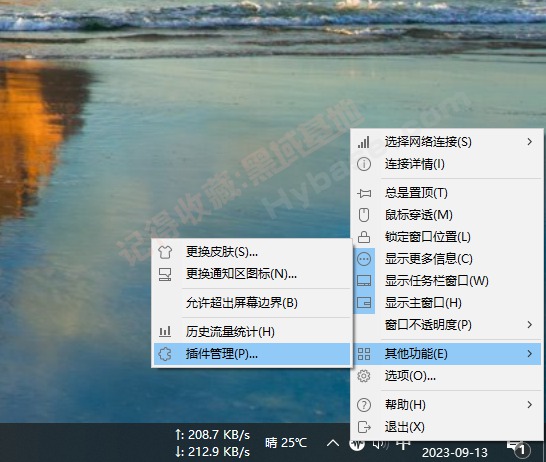The height and width of the screenshot is (462, 546).
Task: Click the question mark icon beside 帮助
Action: pos(364,405)
